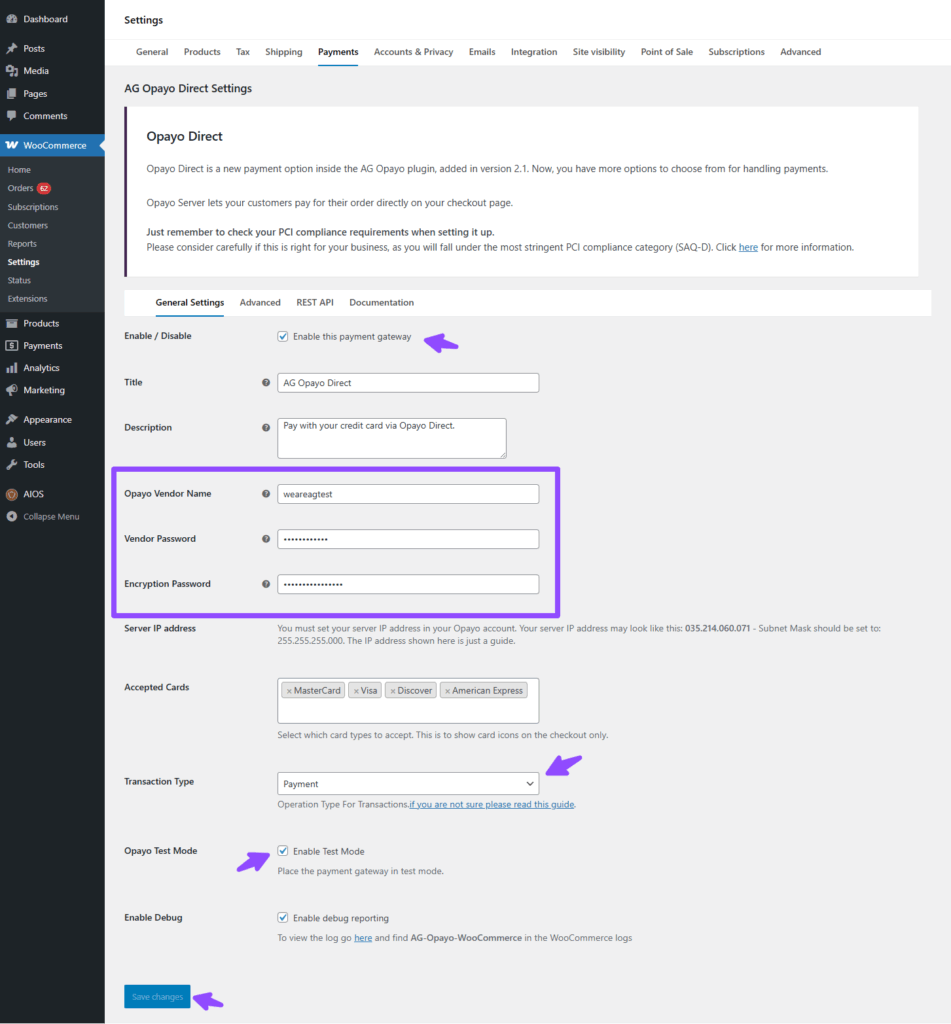This screenshot has height=1024, width=951.
Task: Open the Integration settings tab
Action: [534, 52]
